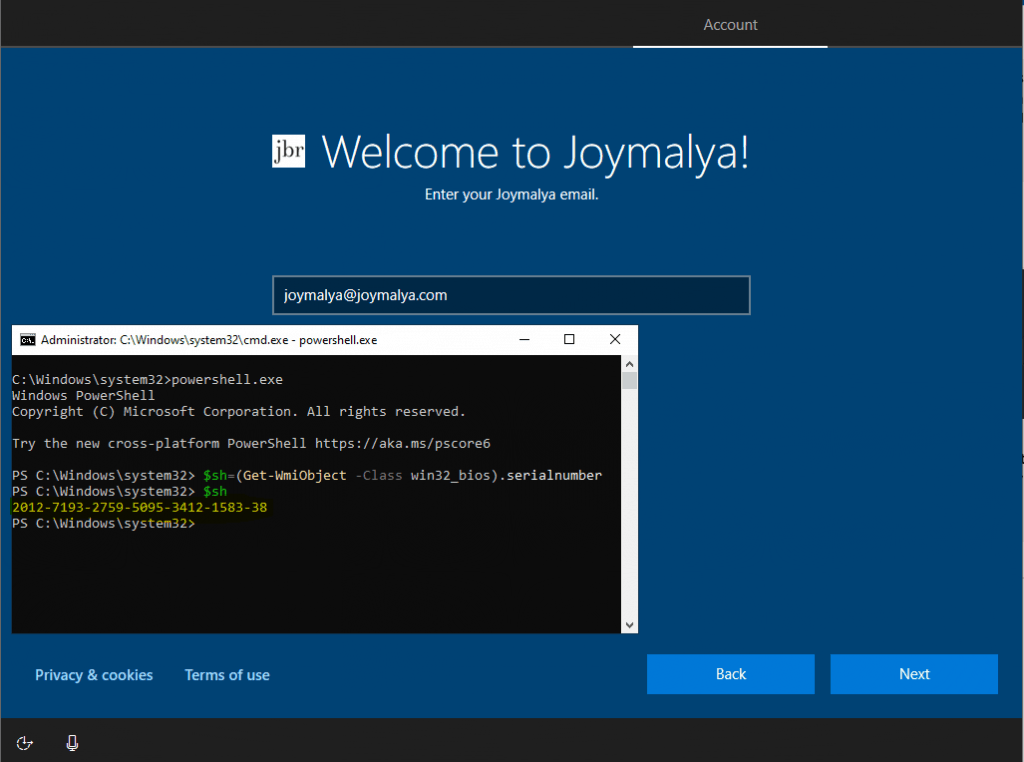
Task: Click the cmd window system icon
Action: (27, 340)
